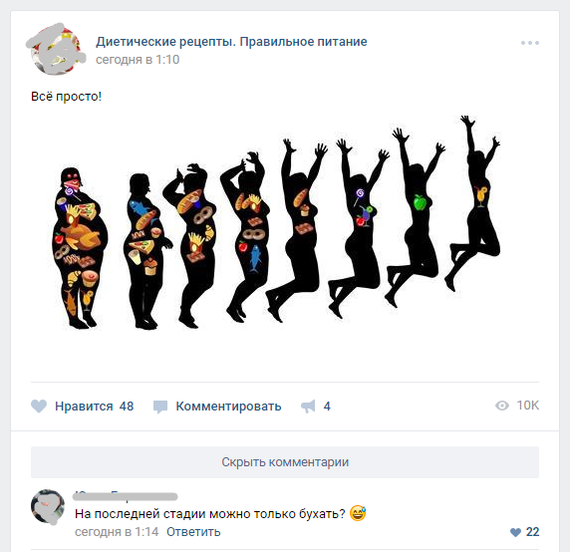Share the post via megaphone icon
The image size is (570, 552).
tap(308, 406)
